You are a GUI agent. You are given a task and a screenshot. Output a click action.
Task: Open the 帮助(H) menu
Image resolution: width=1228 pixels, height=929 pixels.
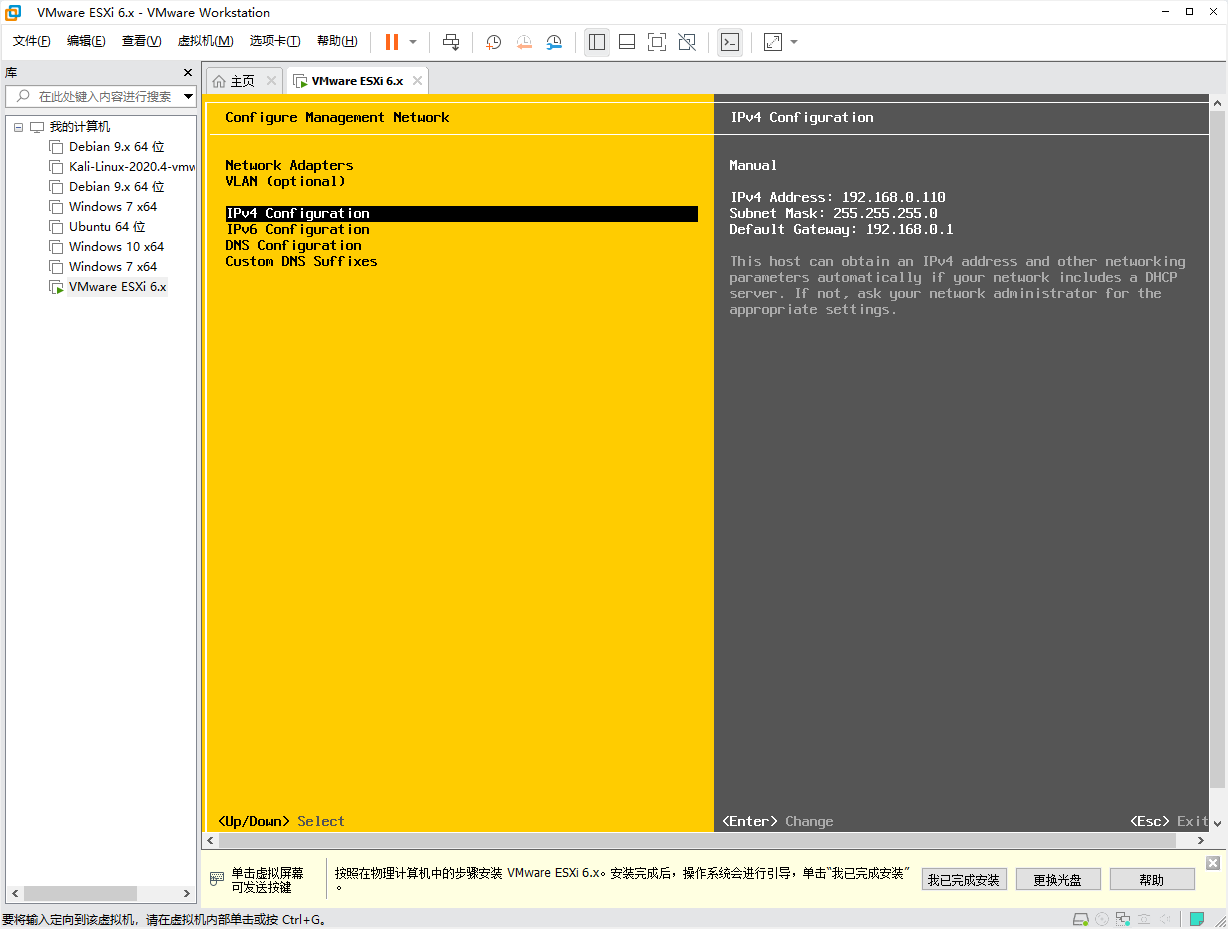point(337,41)
